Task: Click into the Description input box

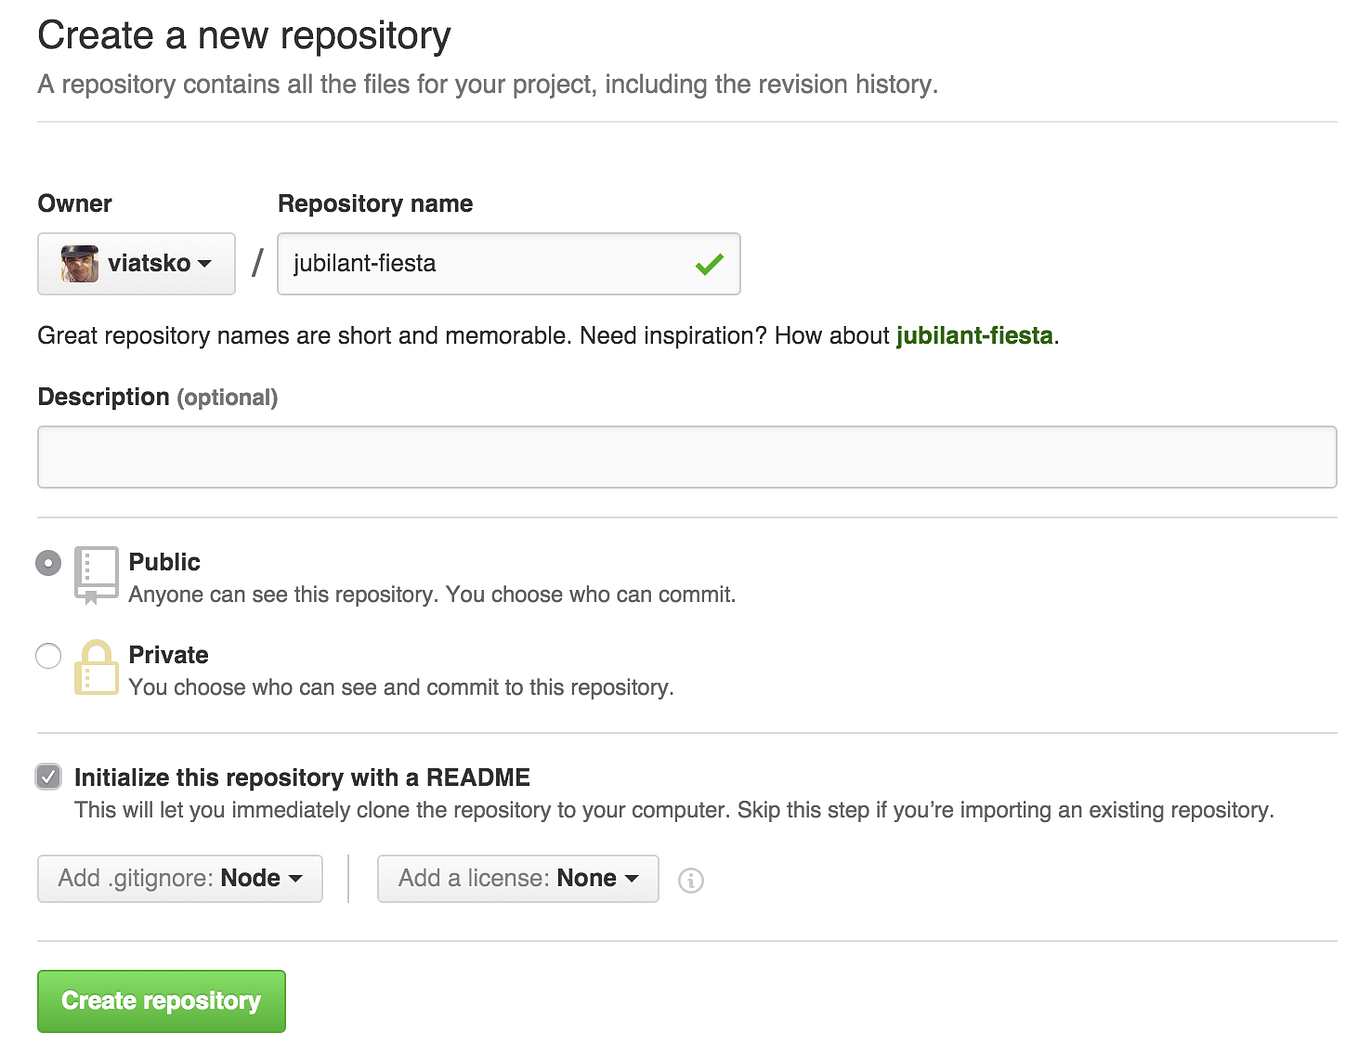Action: click(687, 457)
